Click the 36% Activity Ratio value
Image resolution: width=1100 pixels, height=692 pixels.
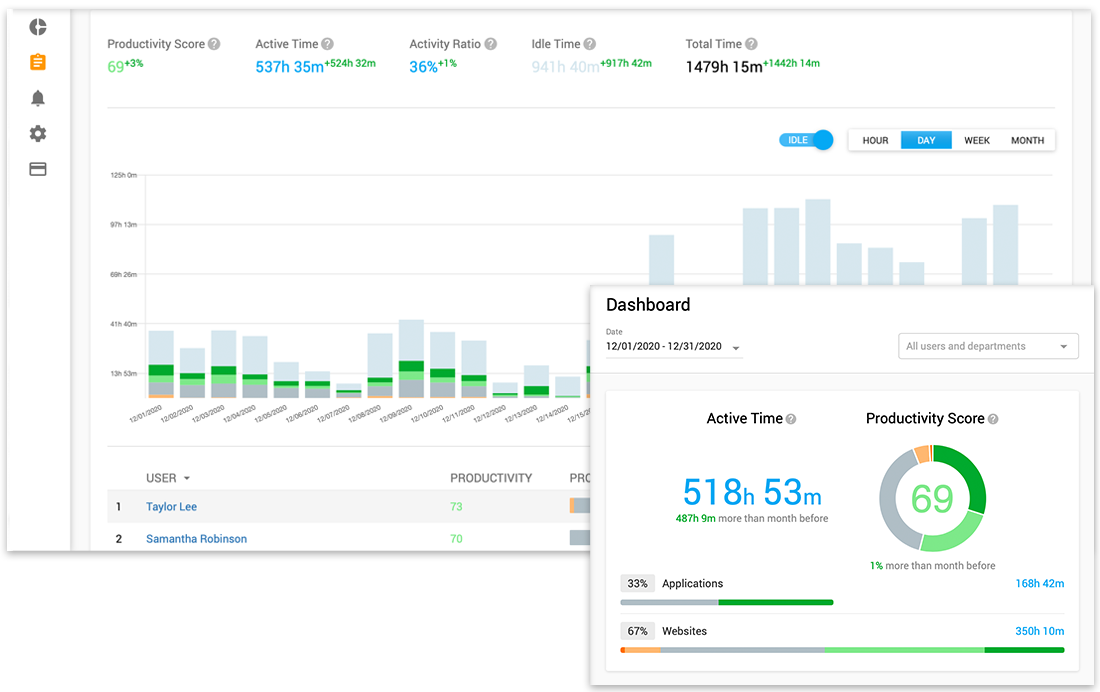click(x=423, y=67)
